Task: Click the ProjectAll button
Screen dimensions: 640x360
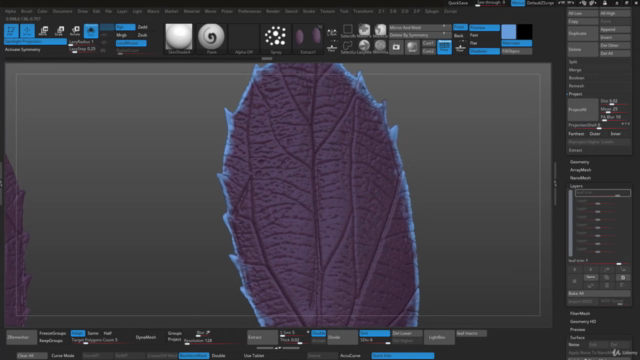Action: point(582,109)
